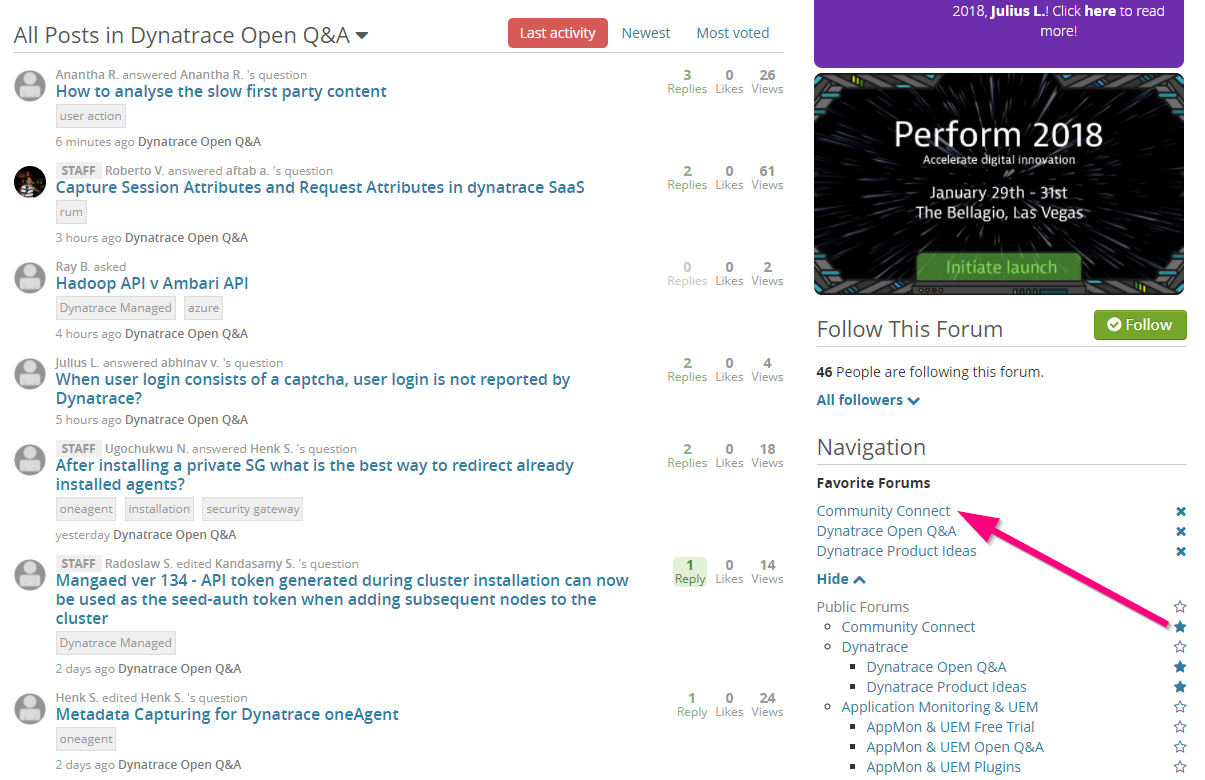The width and height of the screenshot is (1205, 780).
Task: Follow this forum with green Follow button
Action: [x=1140, y=325]
